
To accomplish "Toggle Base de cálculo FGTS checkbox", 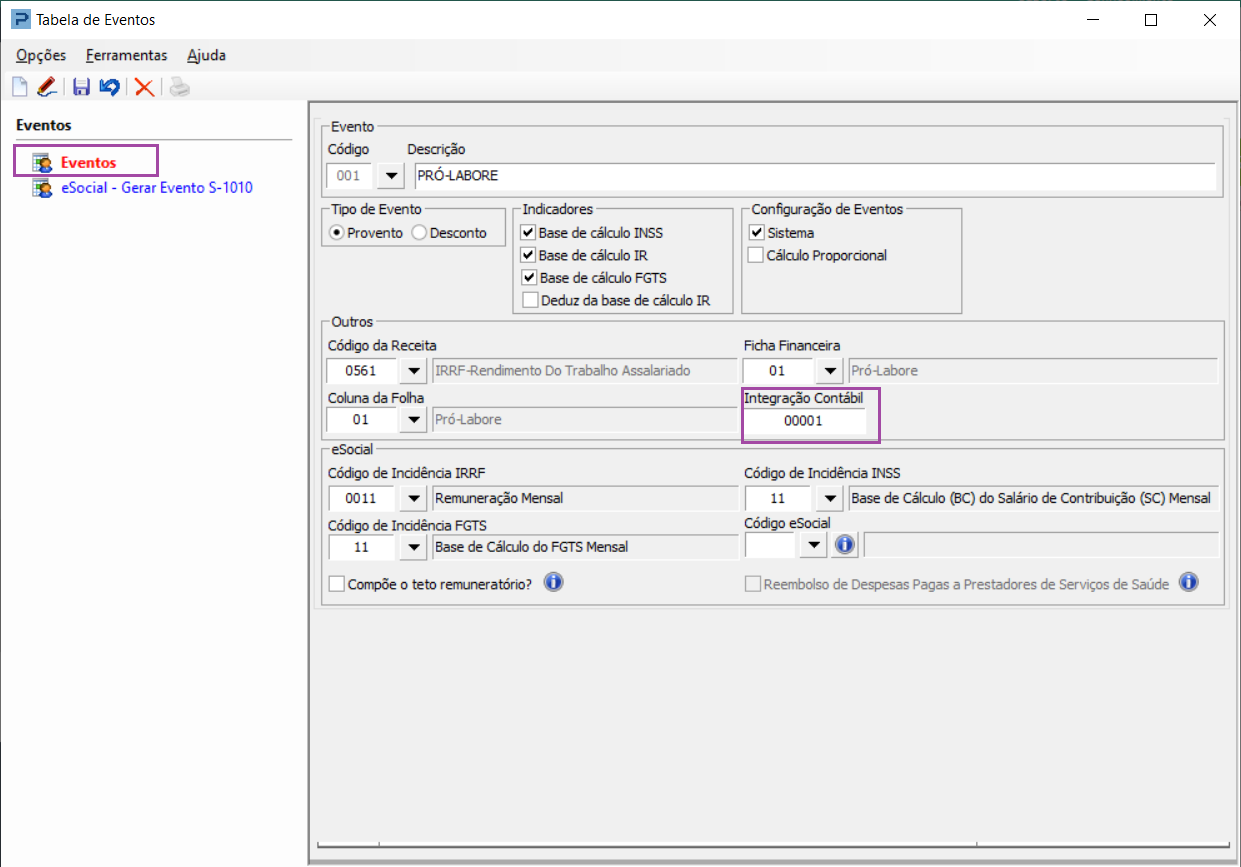I will click(x=529, y=277).
